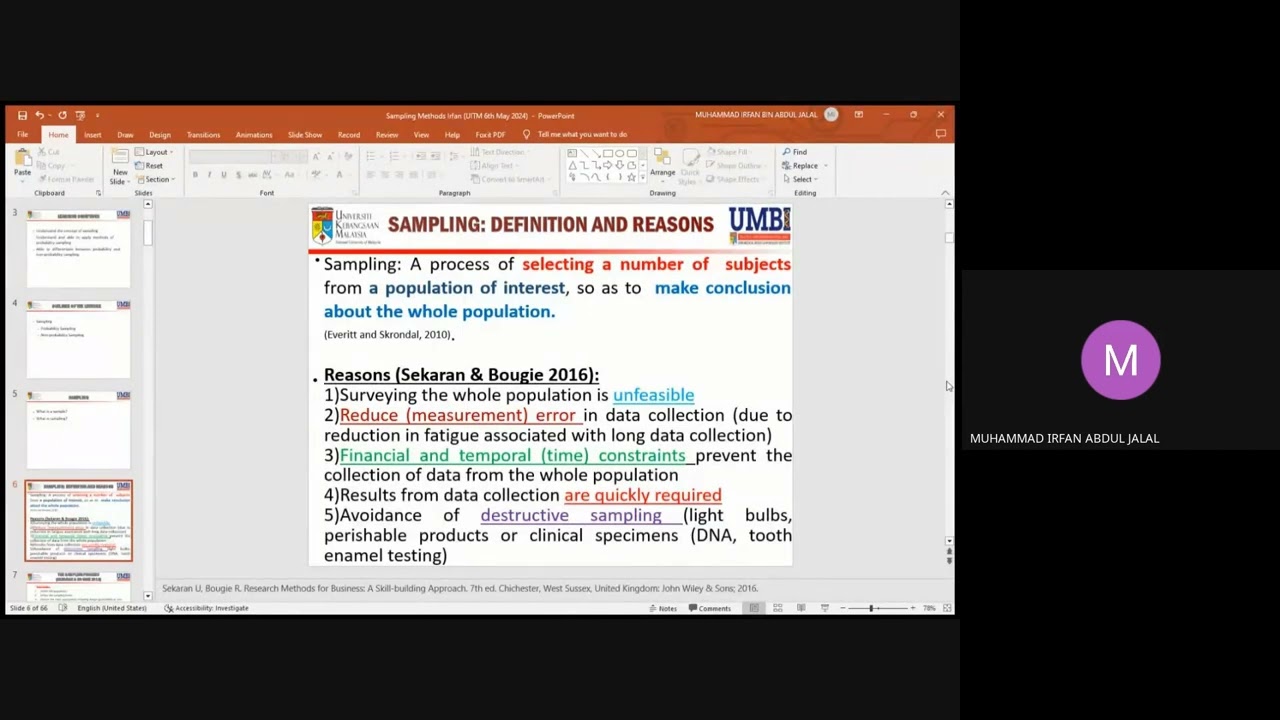Undo the last action
This screenshot has height=720, width=1280.
[39, 115]
